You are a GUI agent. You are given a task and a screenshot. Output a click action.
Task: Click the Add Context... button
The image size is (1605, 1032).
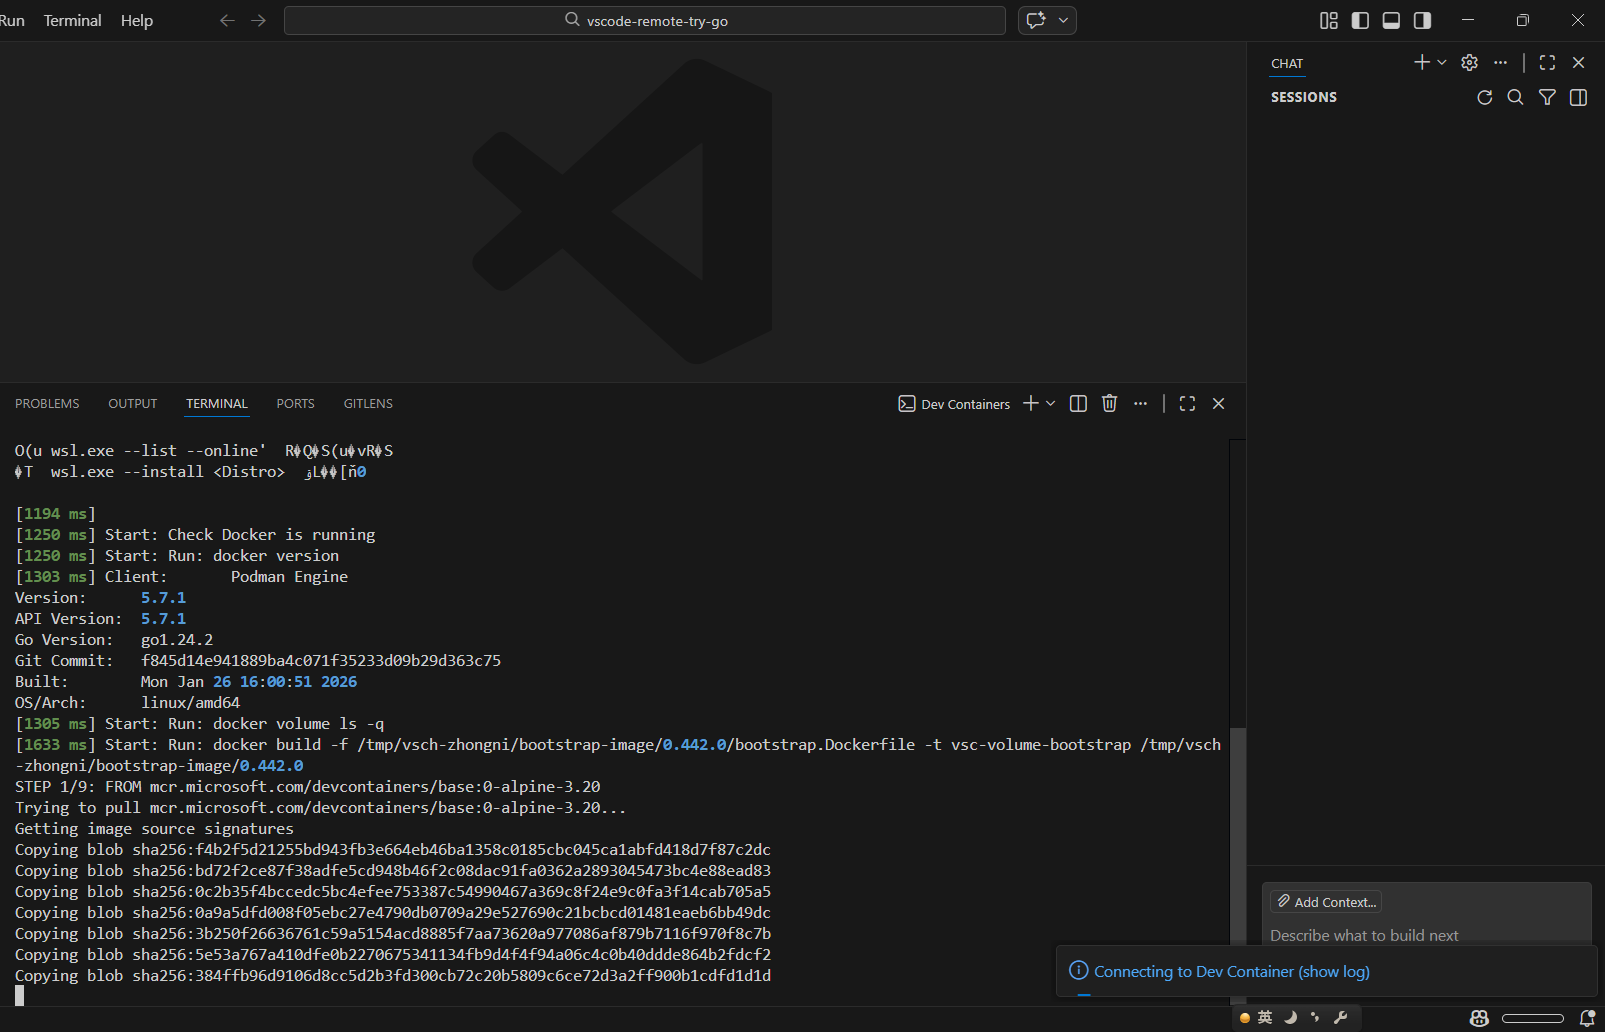(1326, 902)
